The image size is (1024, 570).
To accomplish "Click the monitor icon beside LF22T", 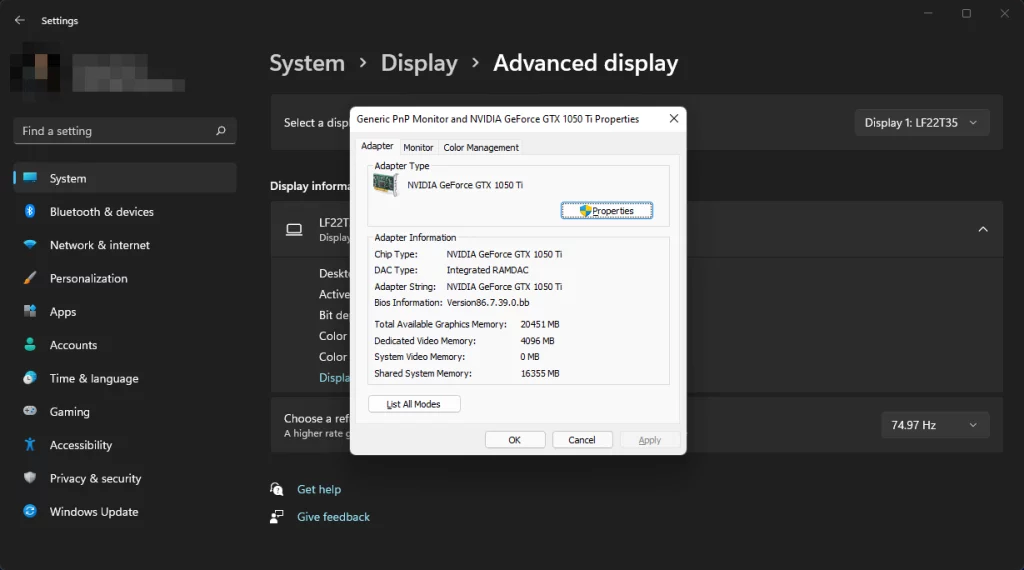I will (294, 229).
